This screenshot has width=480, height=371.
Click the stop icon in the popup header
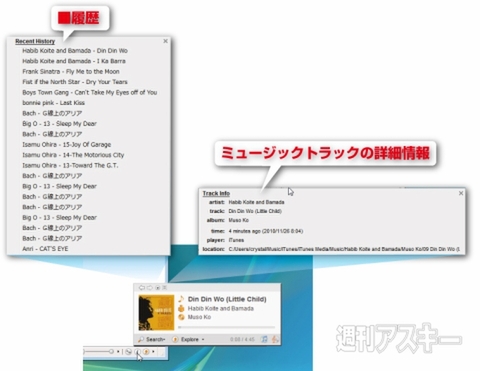click(158, 288)
